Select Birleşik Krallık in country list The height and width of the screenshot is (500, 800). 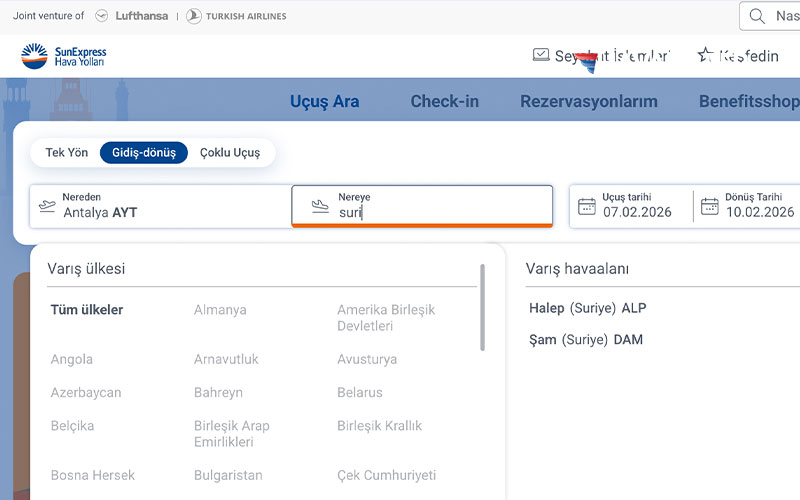pos(380,426)
